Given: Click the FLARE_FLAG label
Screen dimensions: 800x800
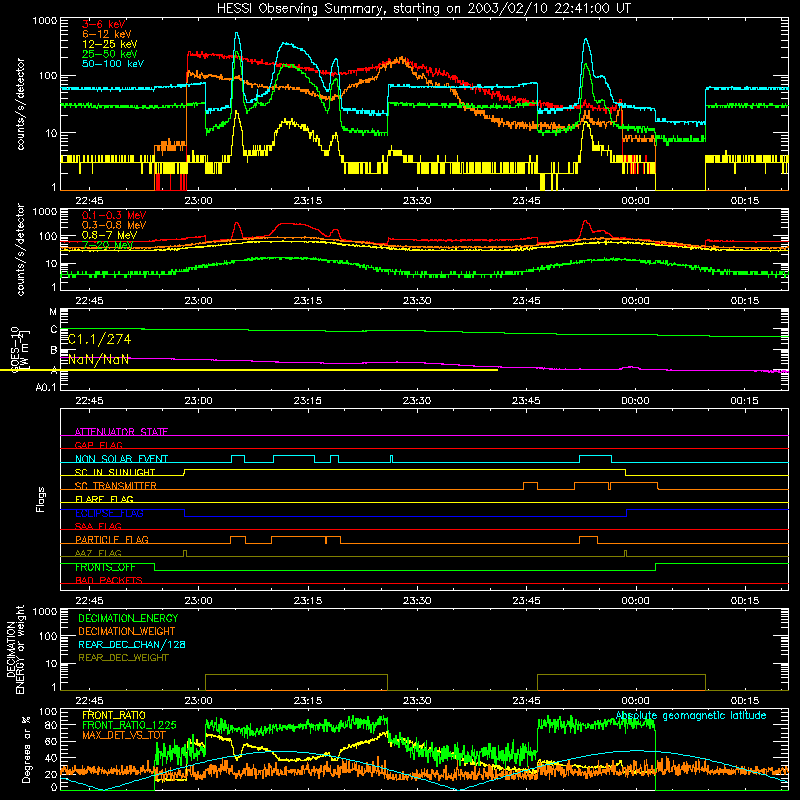Looking at the screenshot, I should 104,499.
